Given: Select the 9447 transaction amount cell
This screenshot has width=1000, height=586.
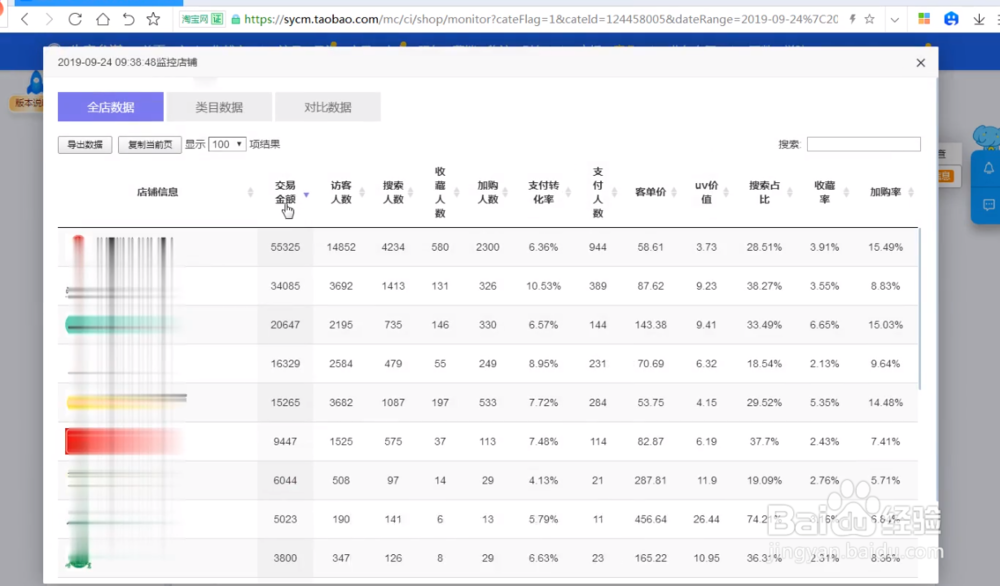Looking at the screenshot, I should pos(285,442).
